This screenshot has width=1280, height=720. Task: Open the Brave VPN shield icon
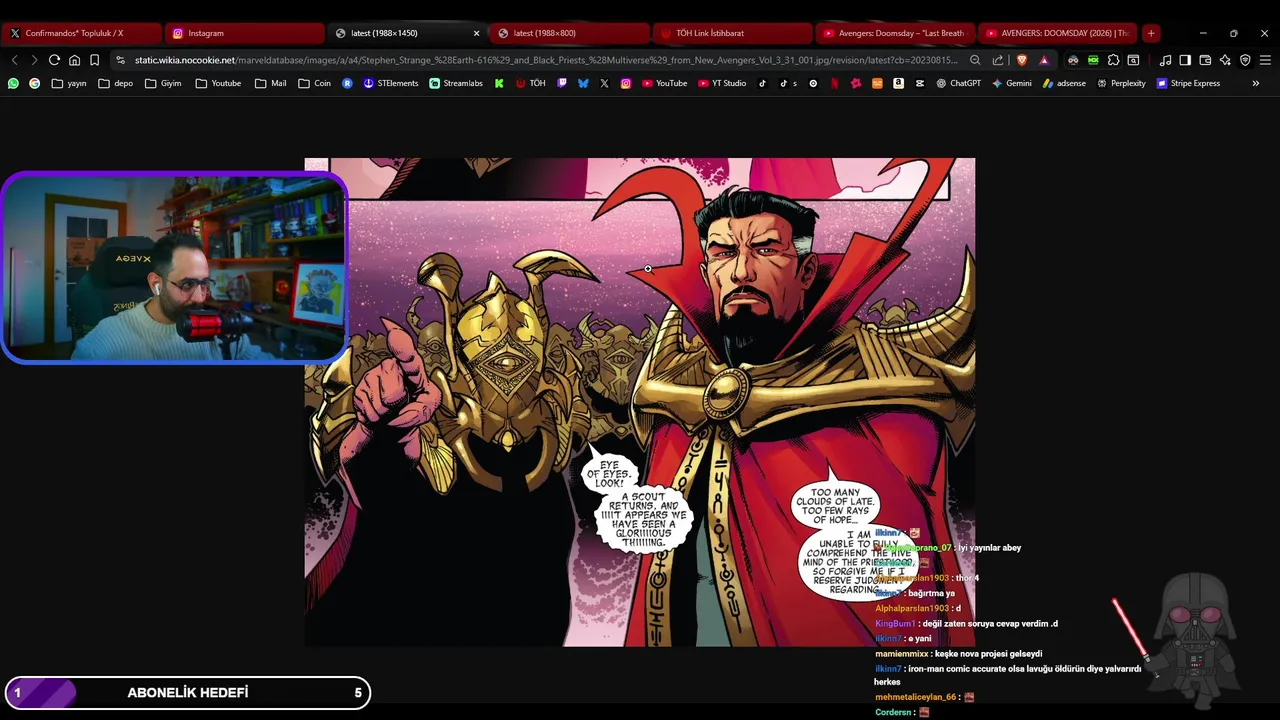tap(1245, 60)
